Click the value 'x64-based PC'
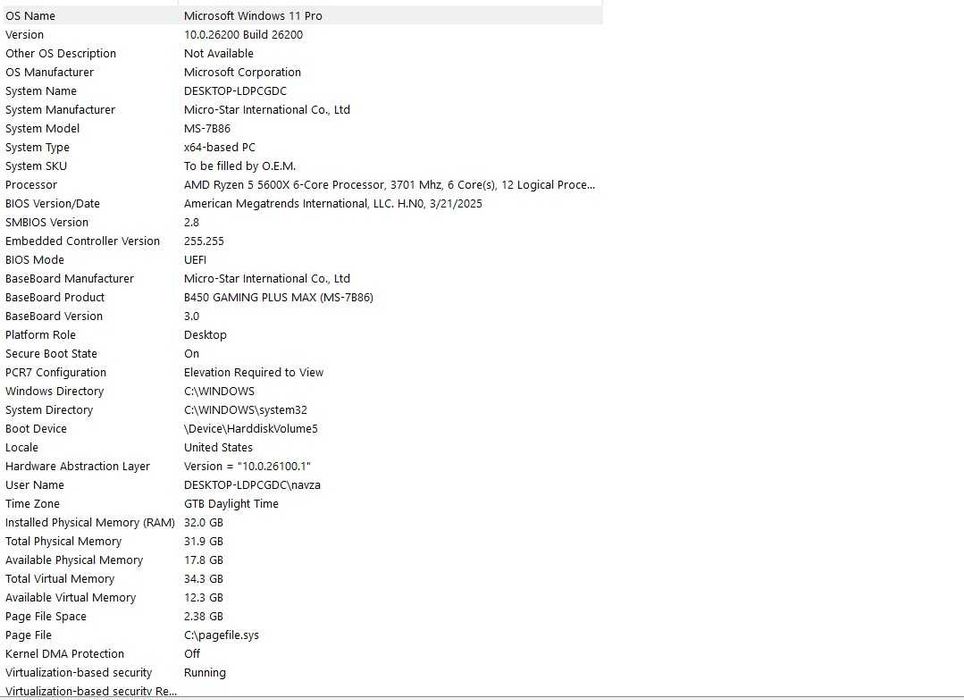The image size is (964, 700). tap(219, 147)
